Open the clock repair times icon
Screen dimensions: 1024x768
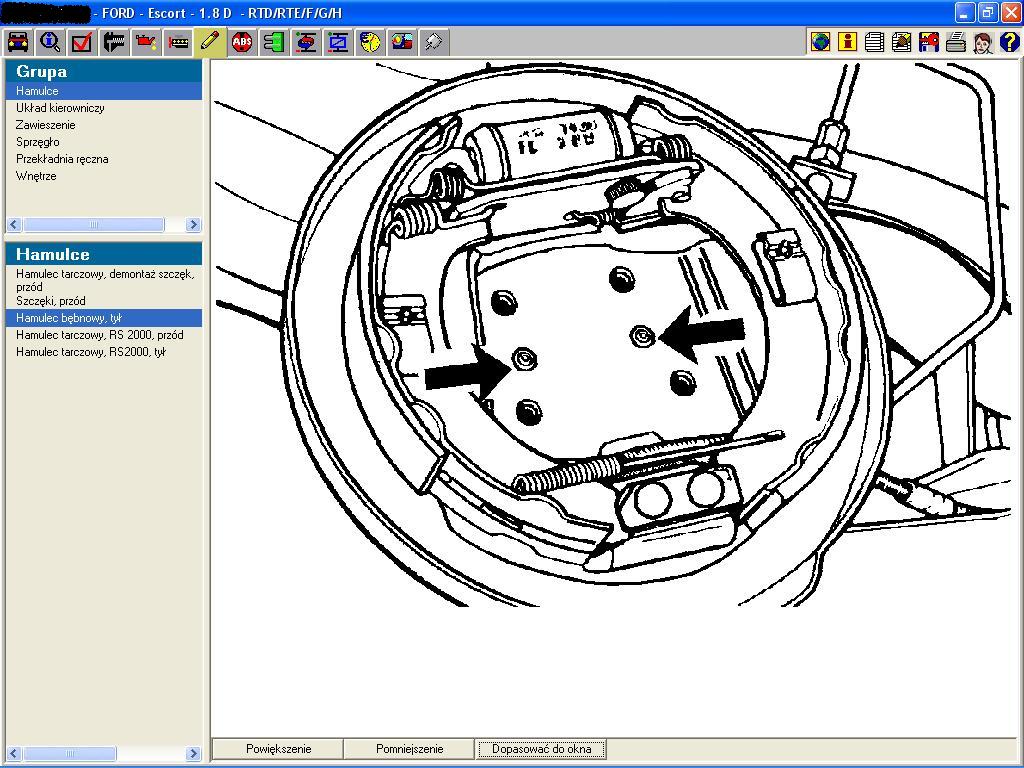[x=370, y=42]
